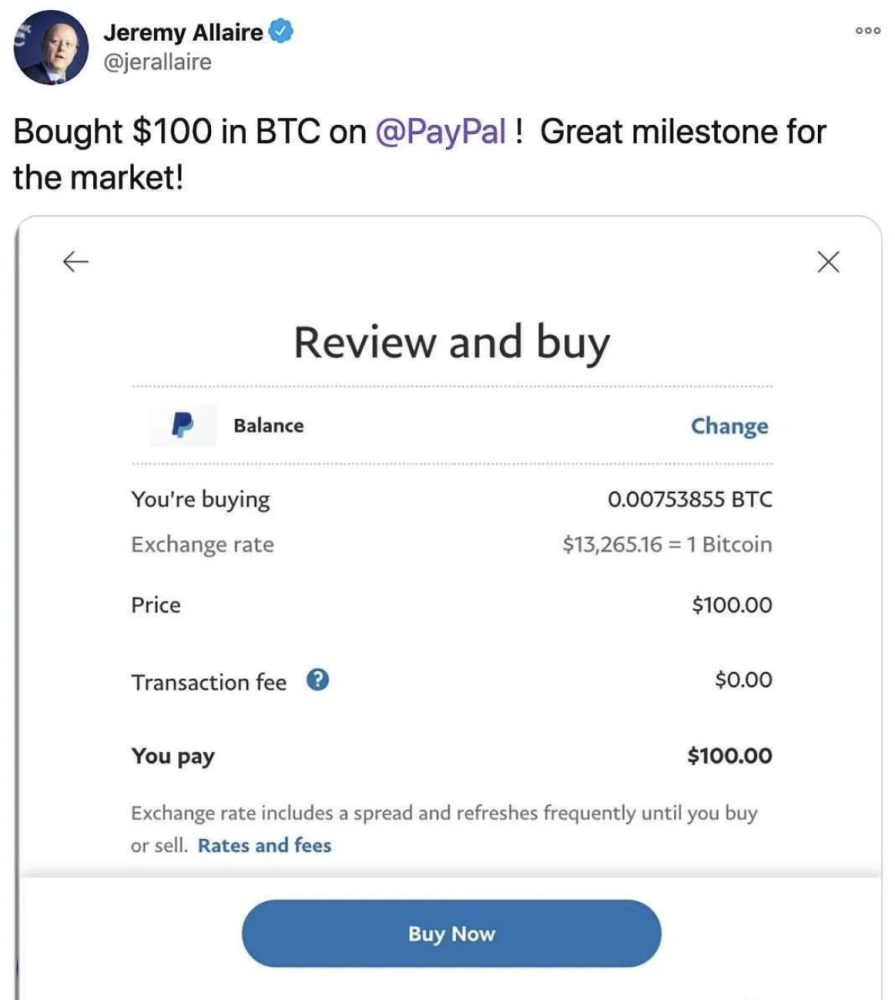Screen dimensions: 895x1000
Task: Click the @jerallaire handle
Action: click(157, 62)
